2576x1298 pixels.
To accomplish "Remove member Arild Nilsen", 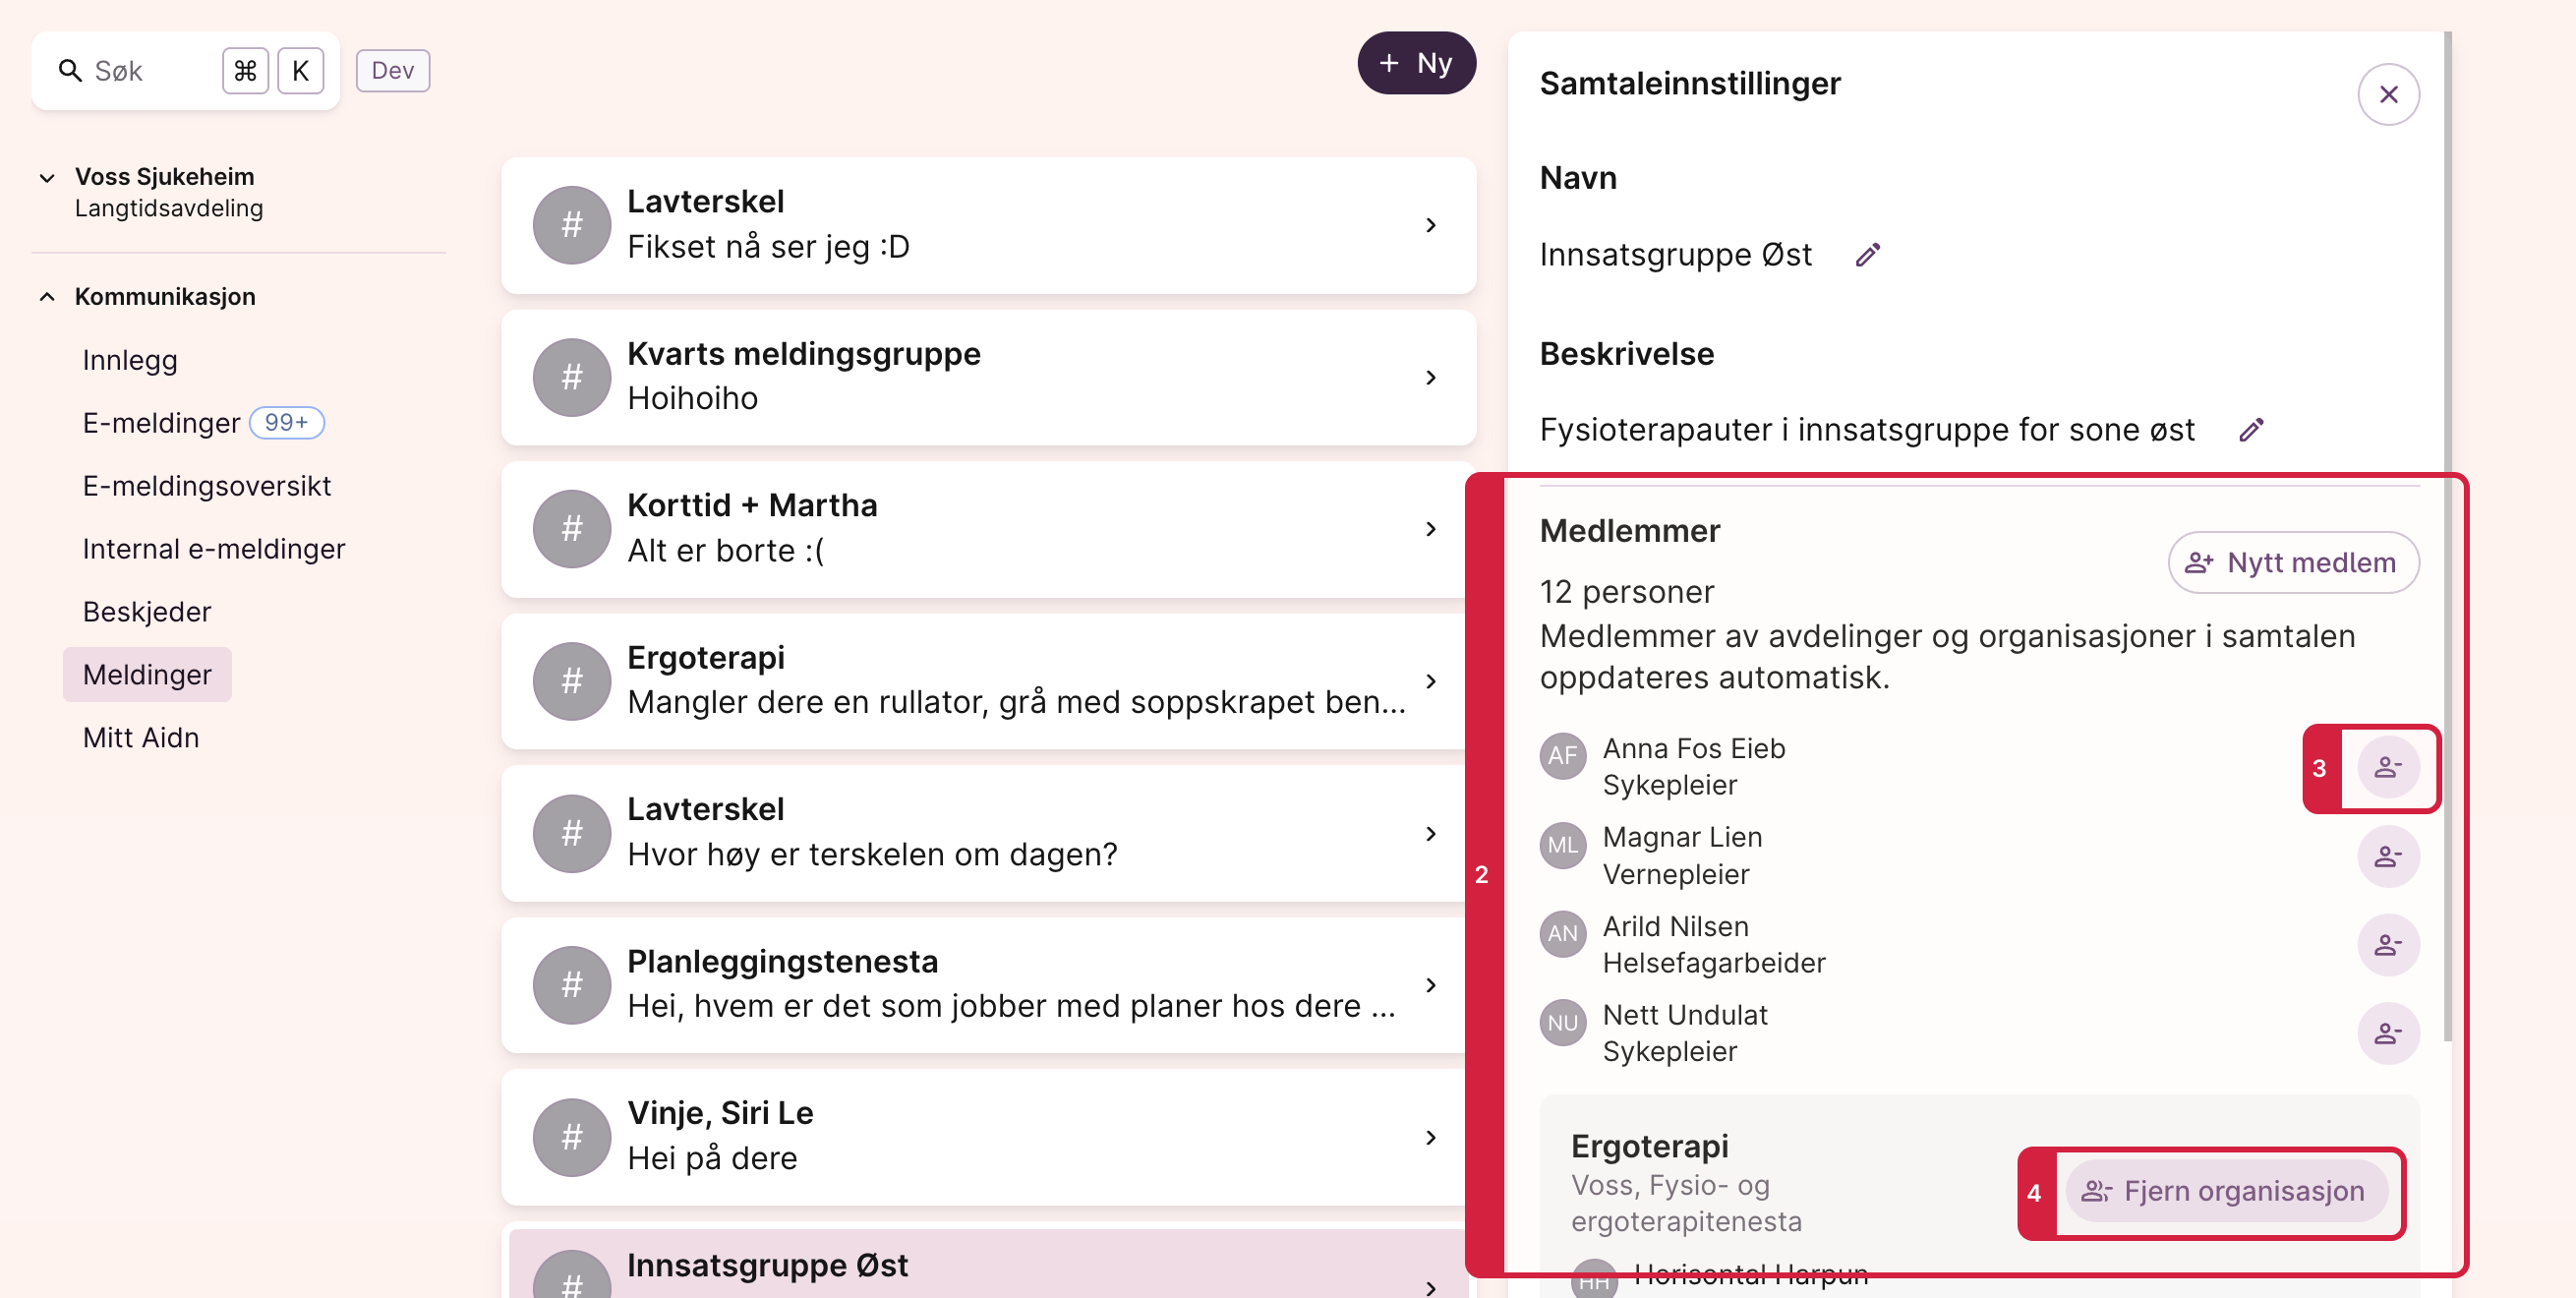I will pyautogui.click(x=2388, y=945).
